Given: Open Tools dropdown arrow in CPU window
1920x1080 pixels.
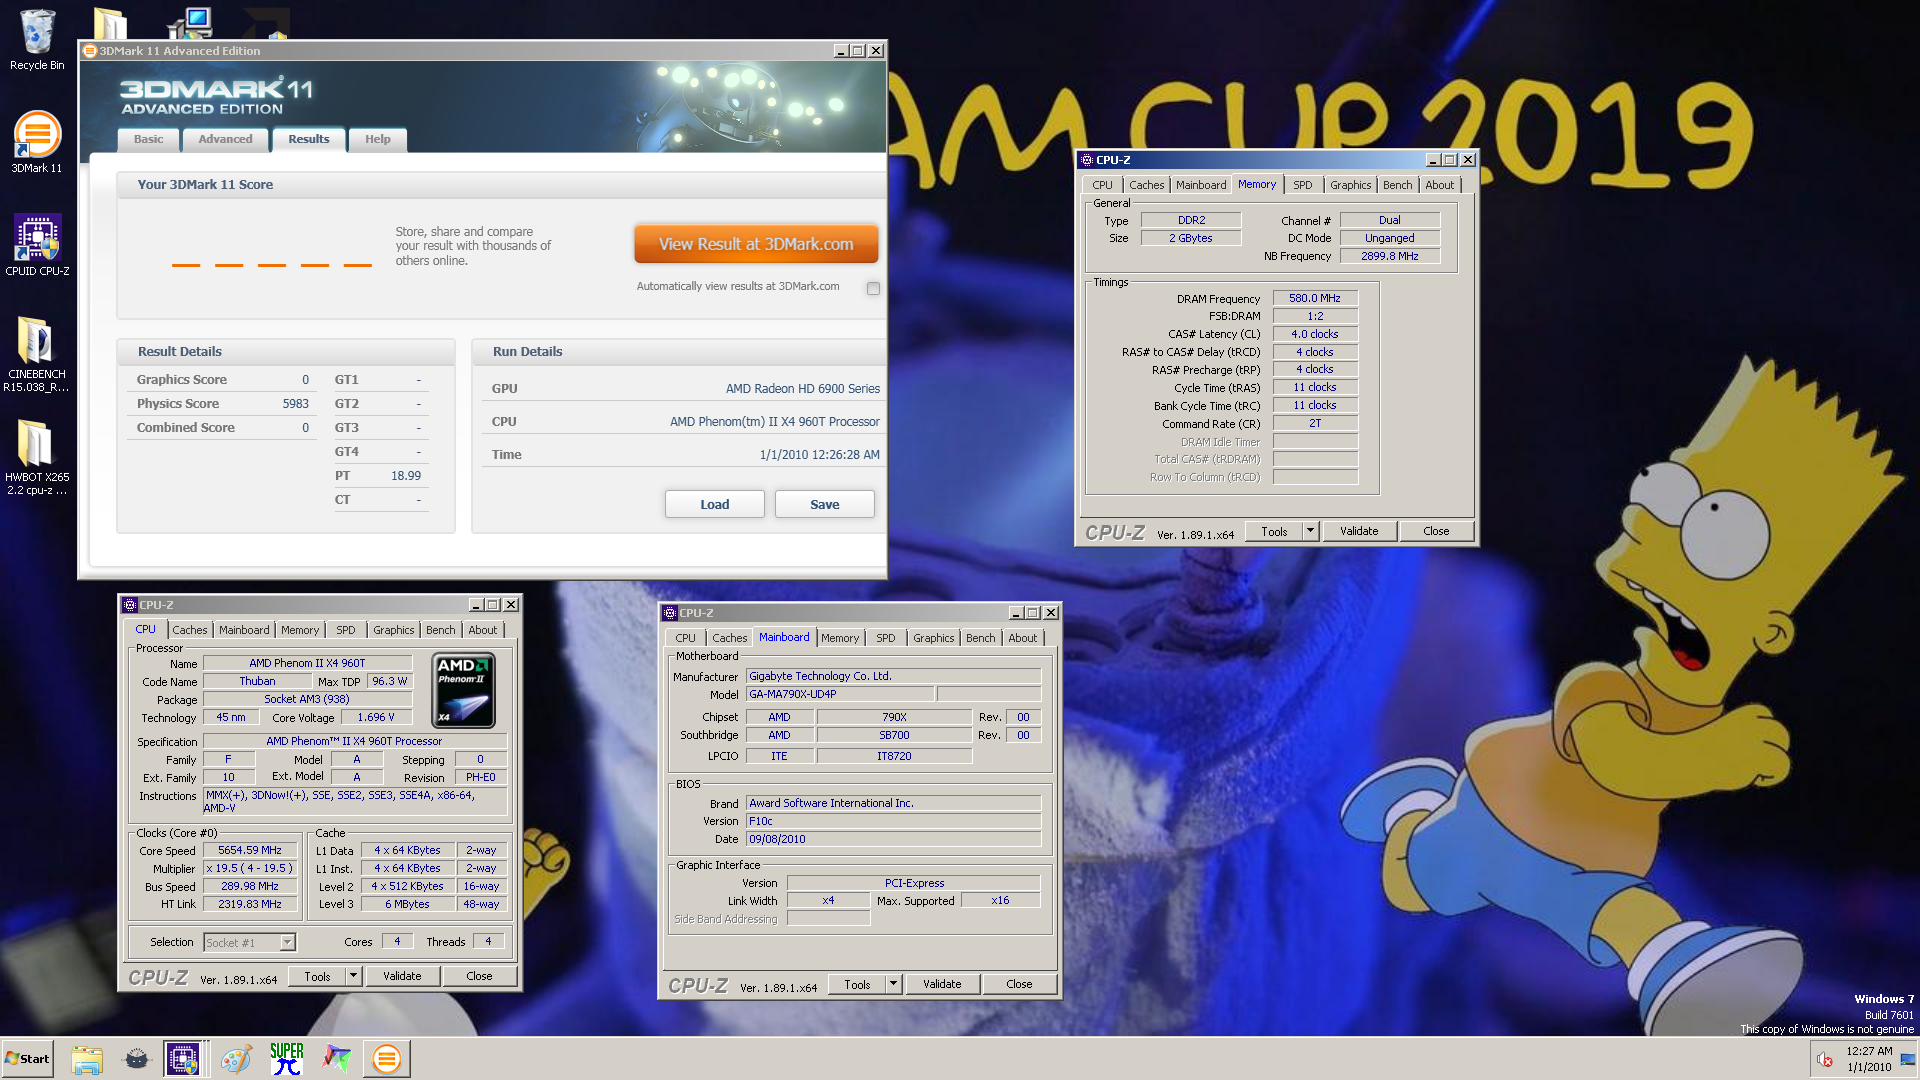Looking at the screenshot, I should pyautogui.click(x=354, y=976).
